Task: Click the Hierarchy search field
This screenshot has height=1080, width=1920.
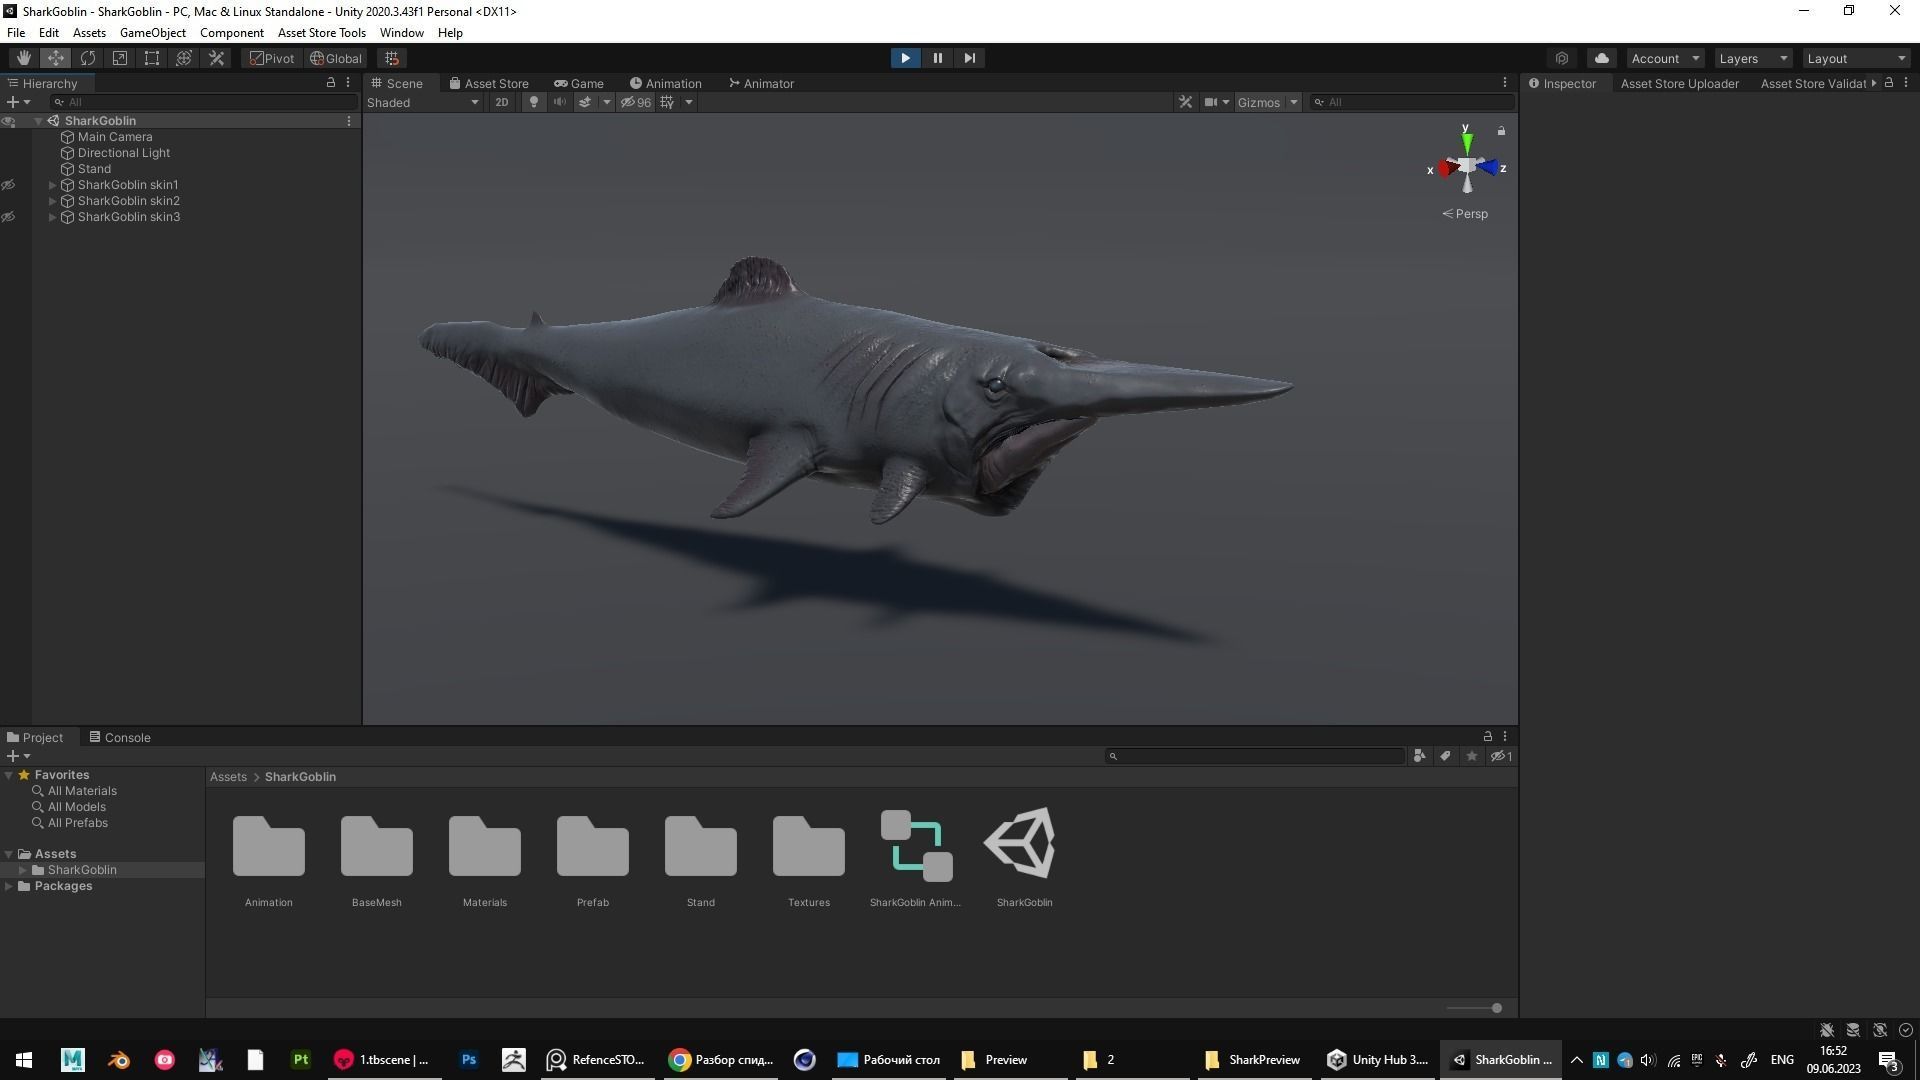Action: (205, 102)
